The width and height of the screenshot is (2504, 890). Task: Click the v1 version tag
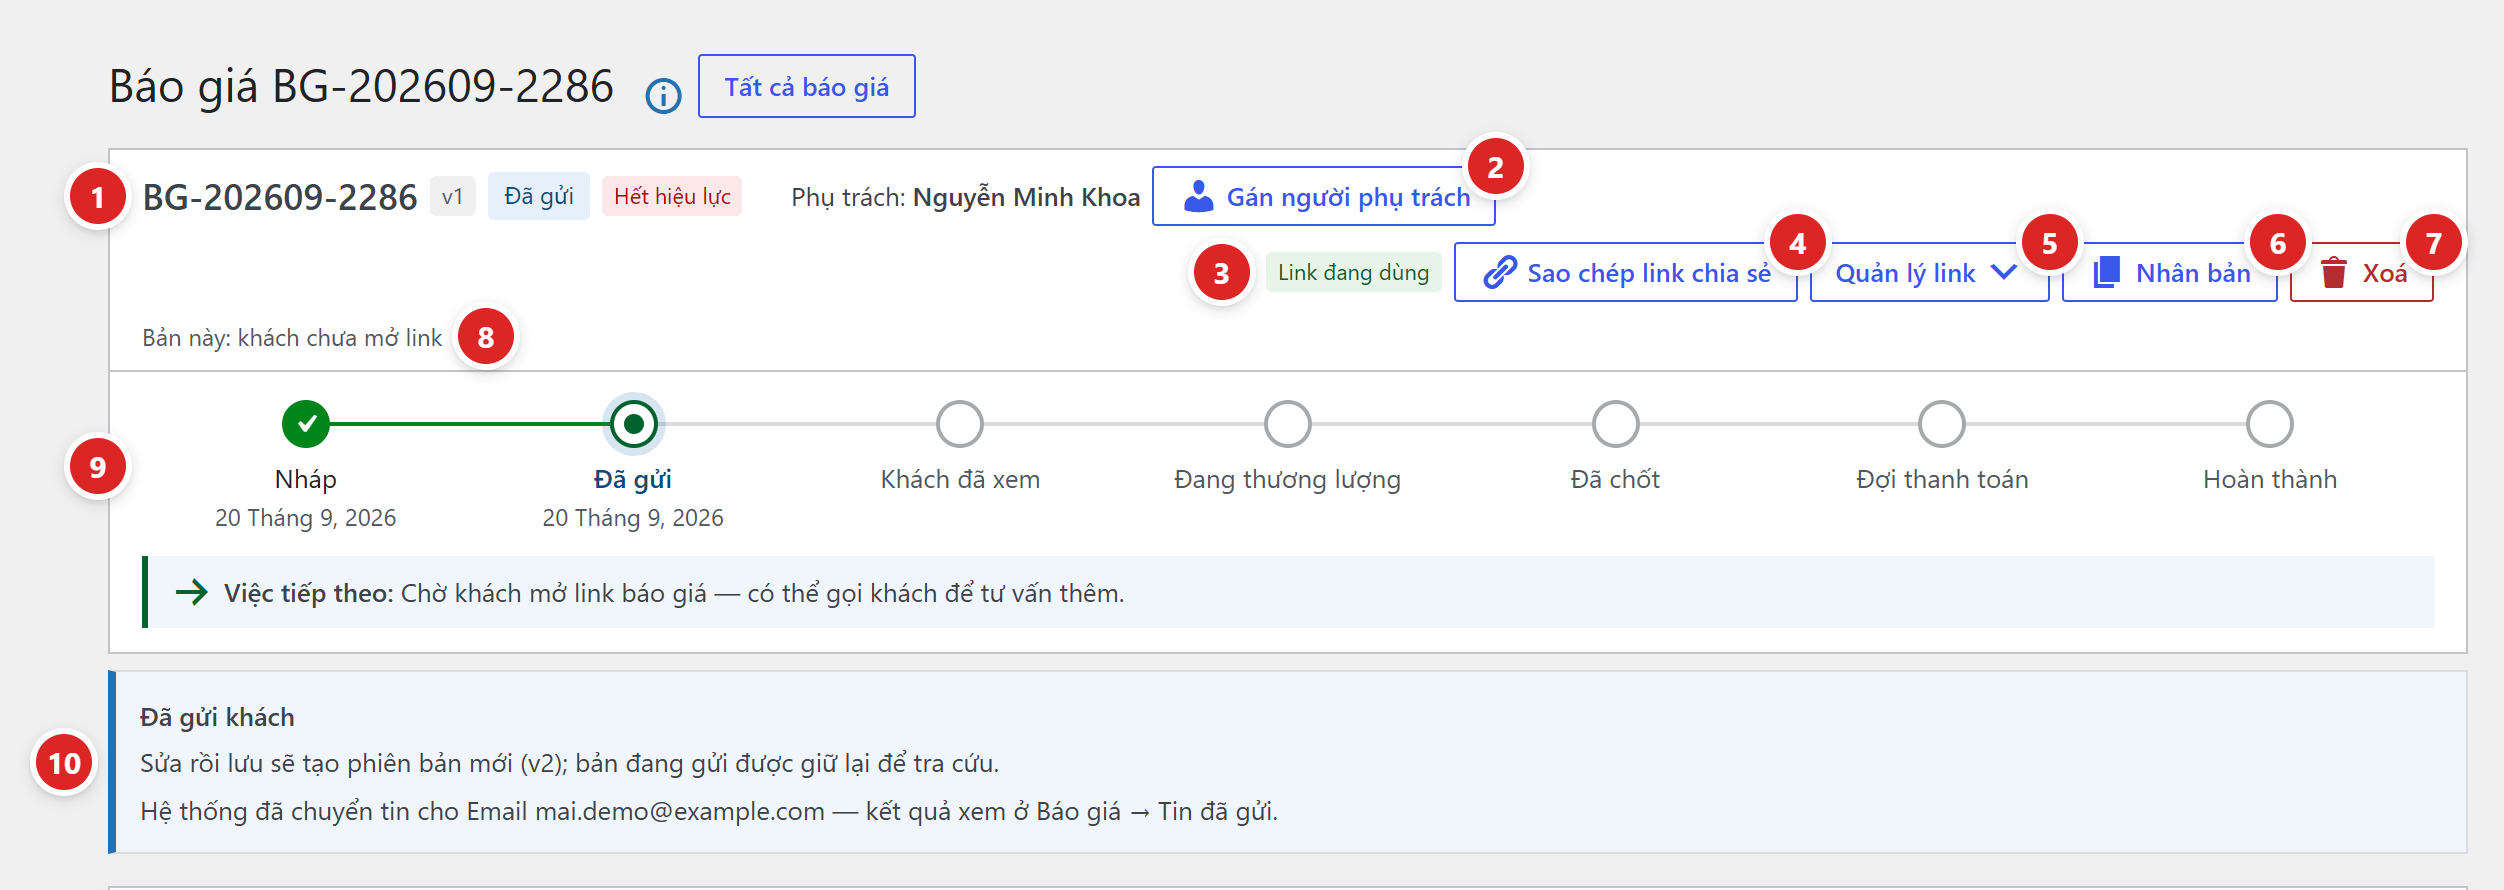click(452, 196)
